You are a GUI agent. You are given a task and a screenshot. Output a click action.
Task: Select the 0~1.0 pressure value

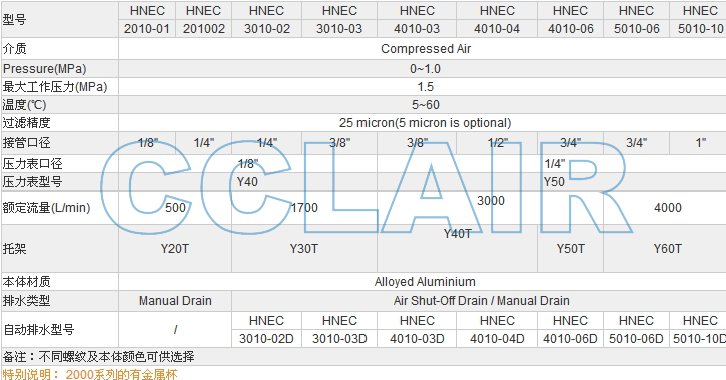pyautogui.click(x=425, y=69)
